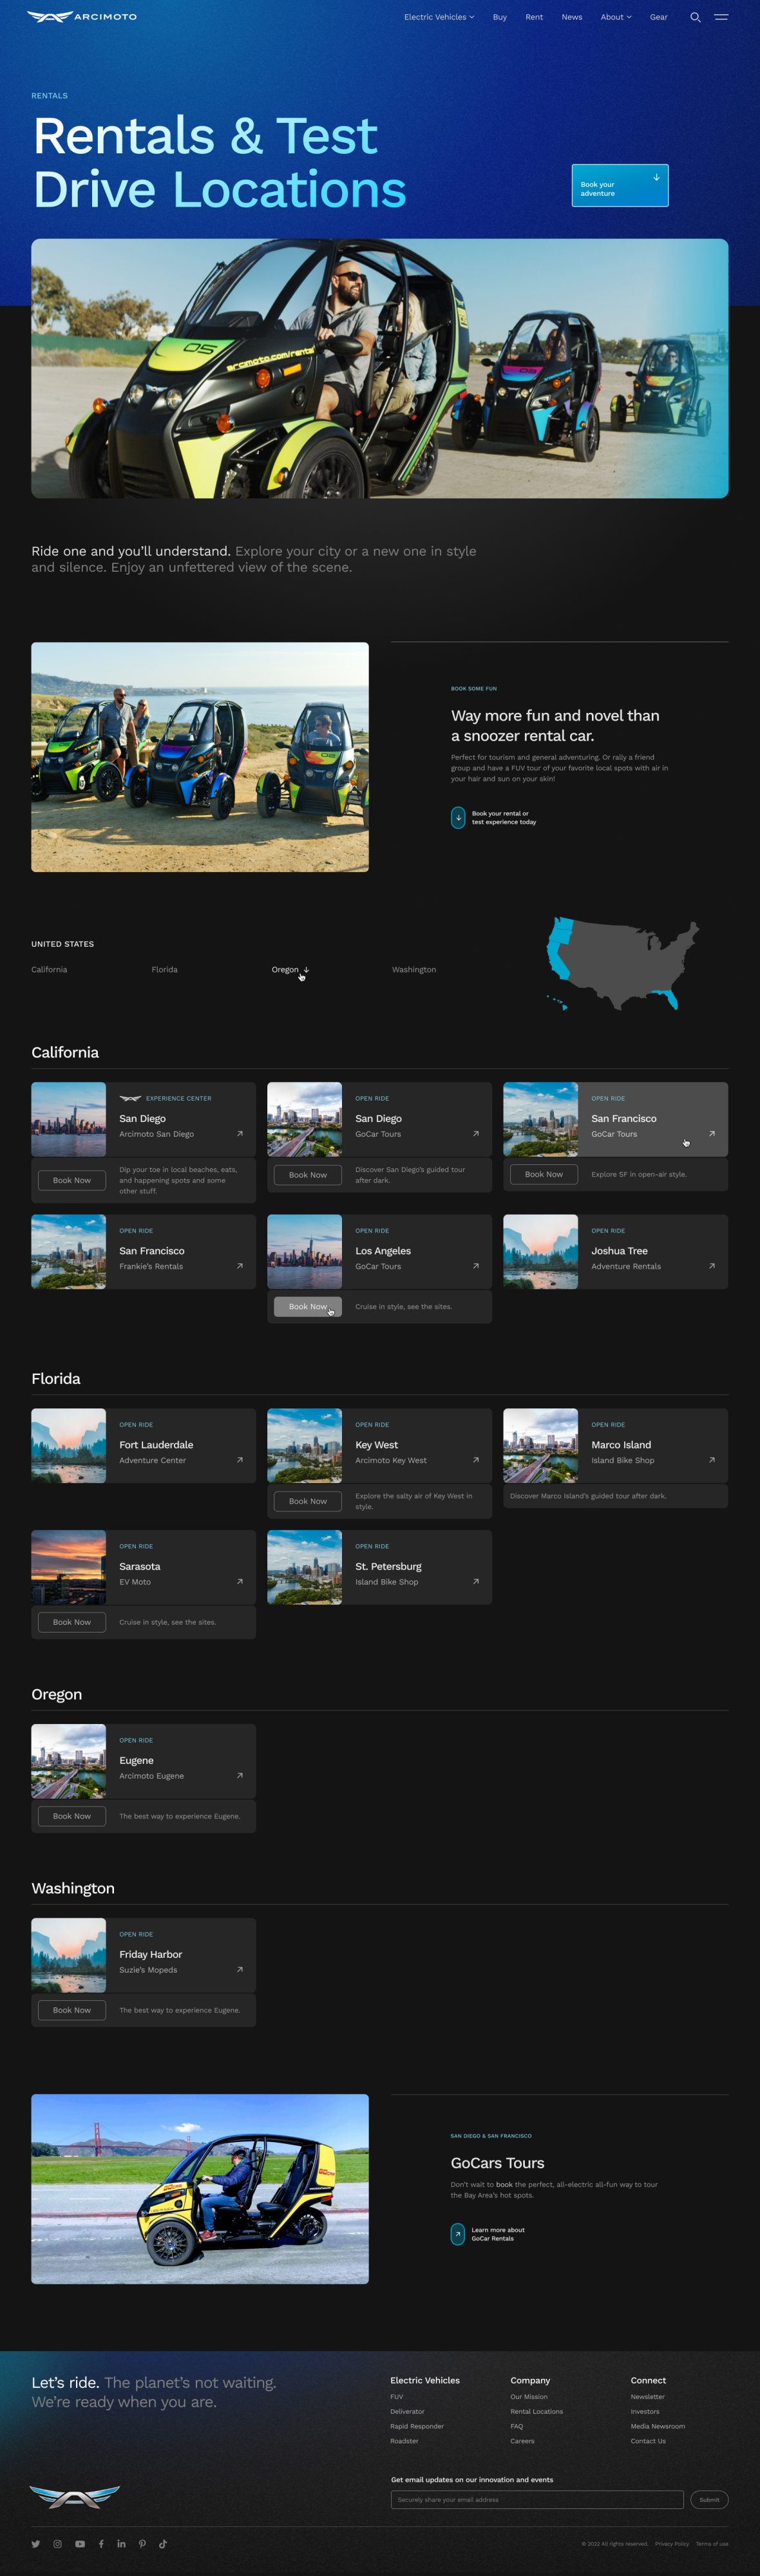Click the Book your adventure button

[619, 186]
